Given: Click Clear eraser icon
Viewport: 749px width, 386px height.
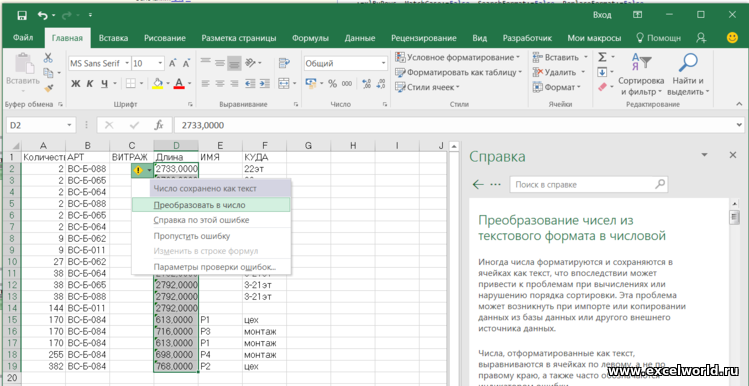Looking at the screenshot, I should point(602,87).
